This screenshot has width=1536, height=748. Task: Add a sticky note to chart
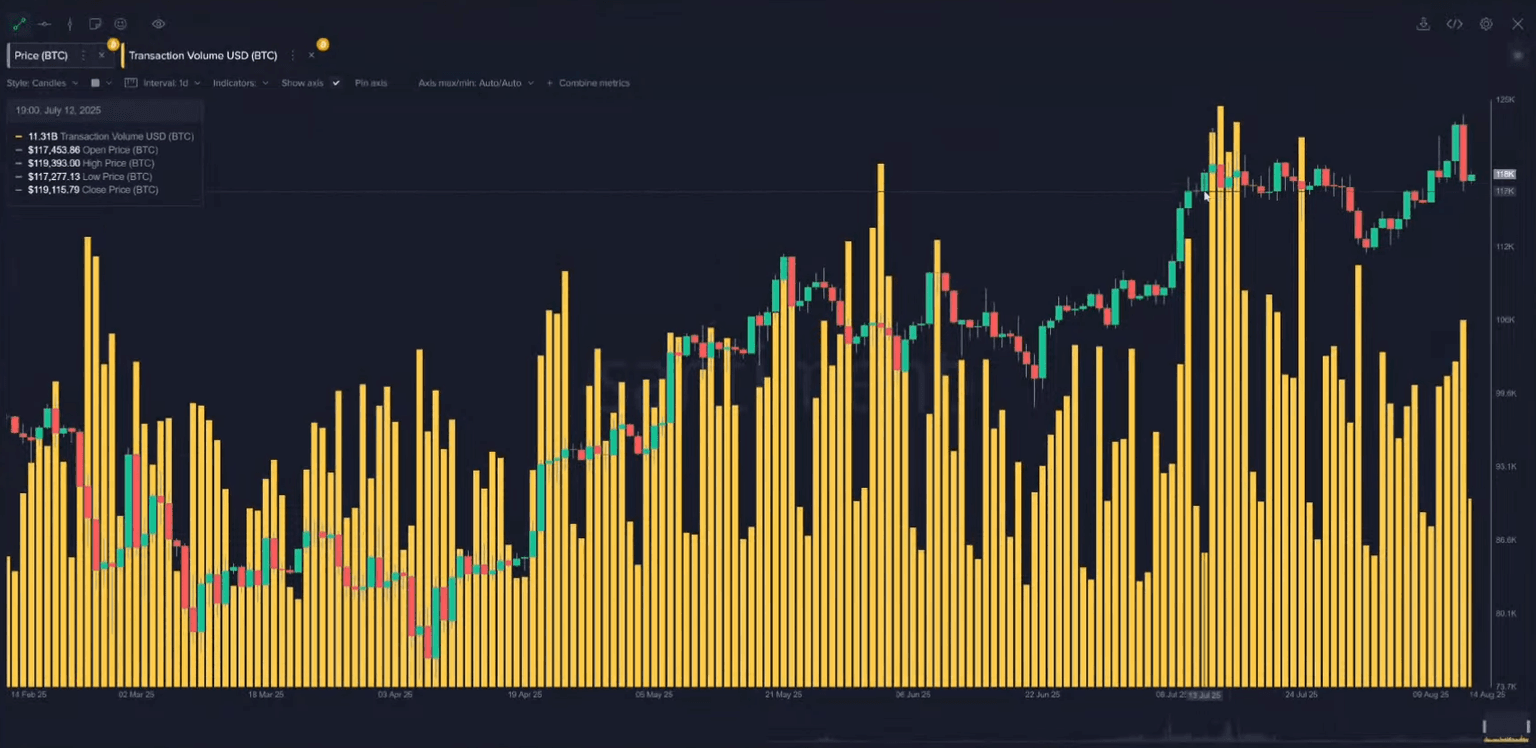click(95, 24)
